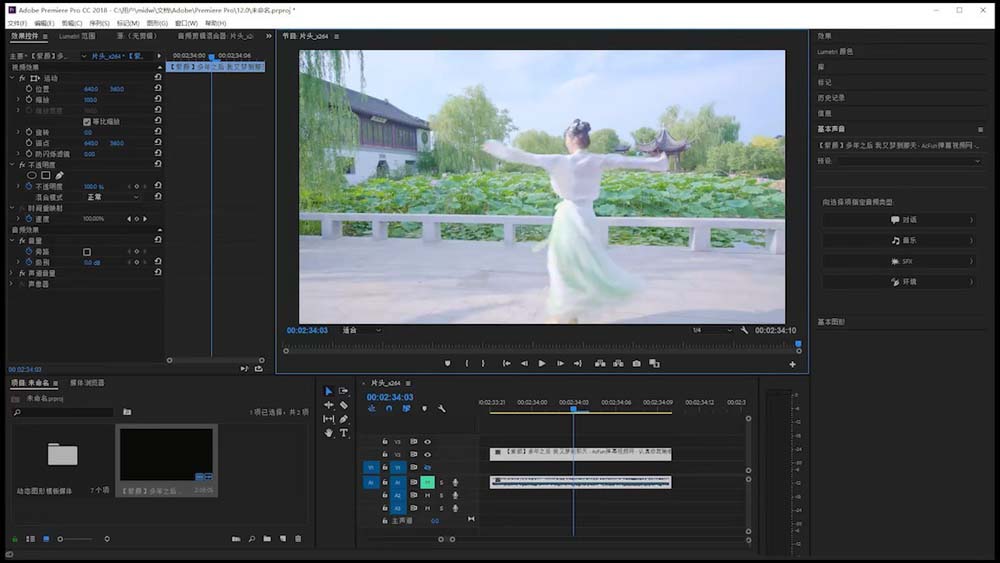The width and height of the screenshot is (1000, 563).
Task: Switch to the 媒体浏览器 tab
Action: click(x=87, y=383)
